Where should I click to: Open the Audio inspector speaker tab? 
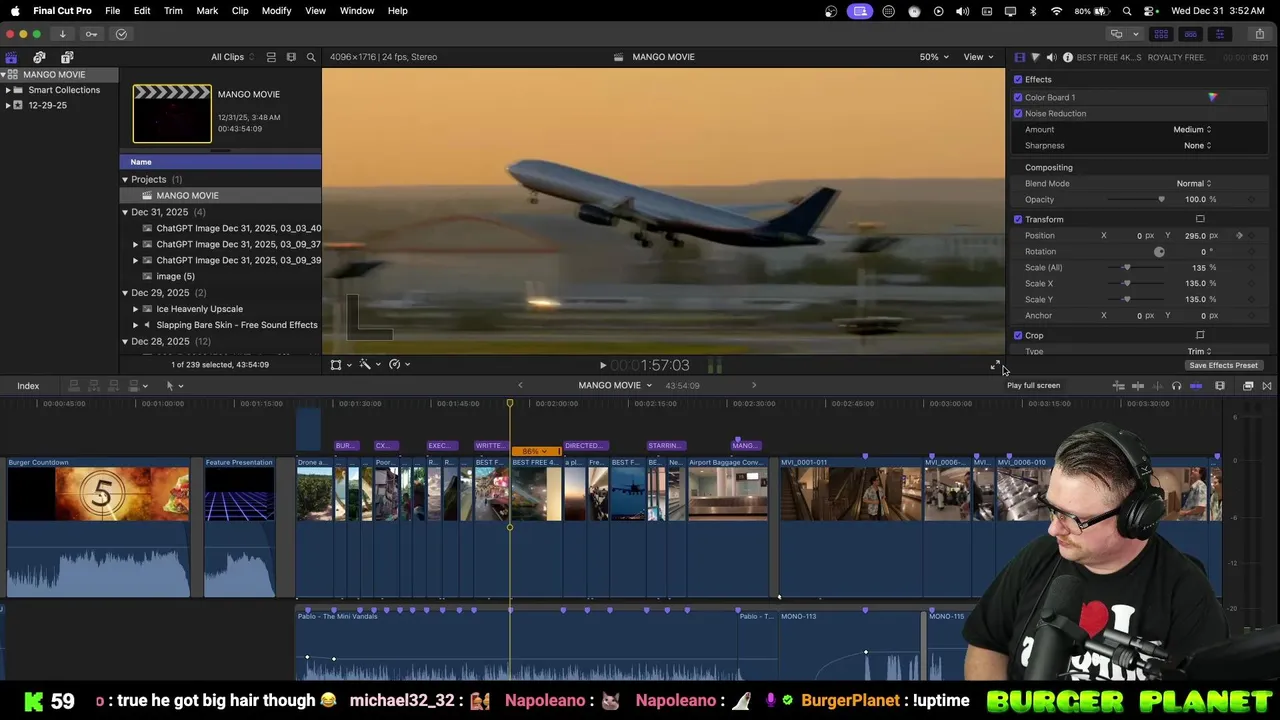(x=1051, y=57)
